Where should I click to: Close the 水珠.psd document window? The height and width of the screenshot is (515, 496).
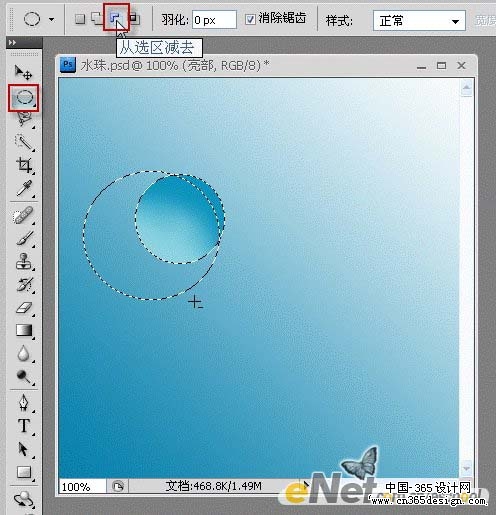(461, 66)
